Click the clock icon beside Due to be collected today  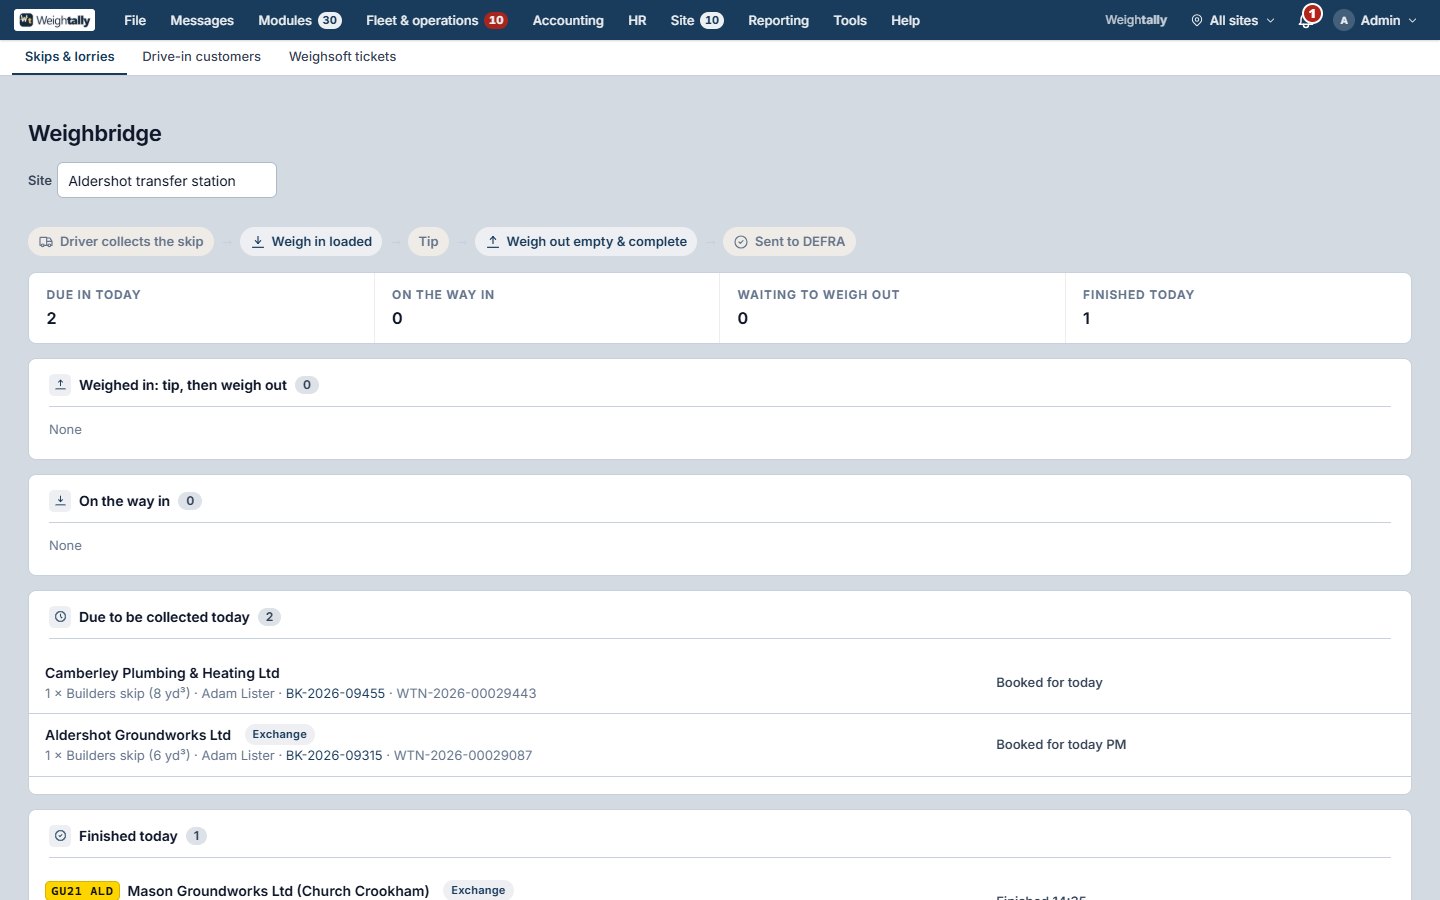point(60,617)
